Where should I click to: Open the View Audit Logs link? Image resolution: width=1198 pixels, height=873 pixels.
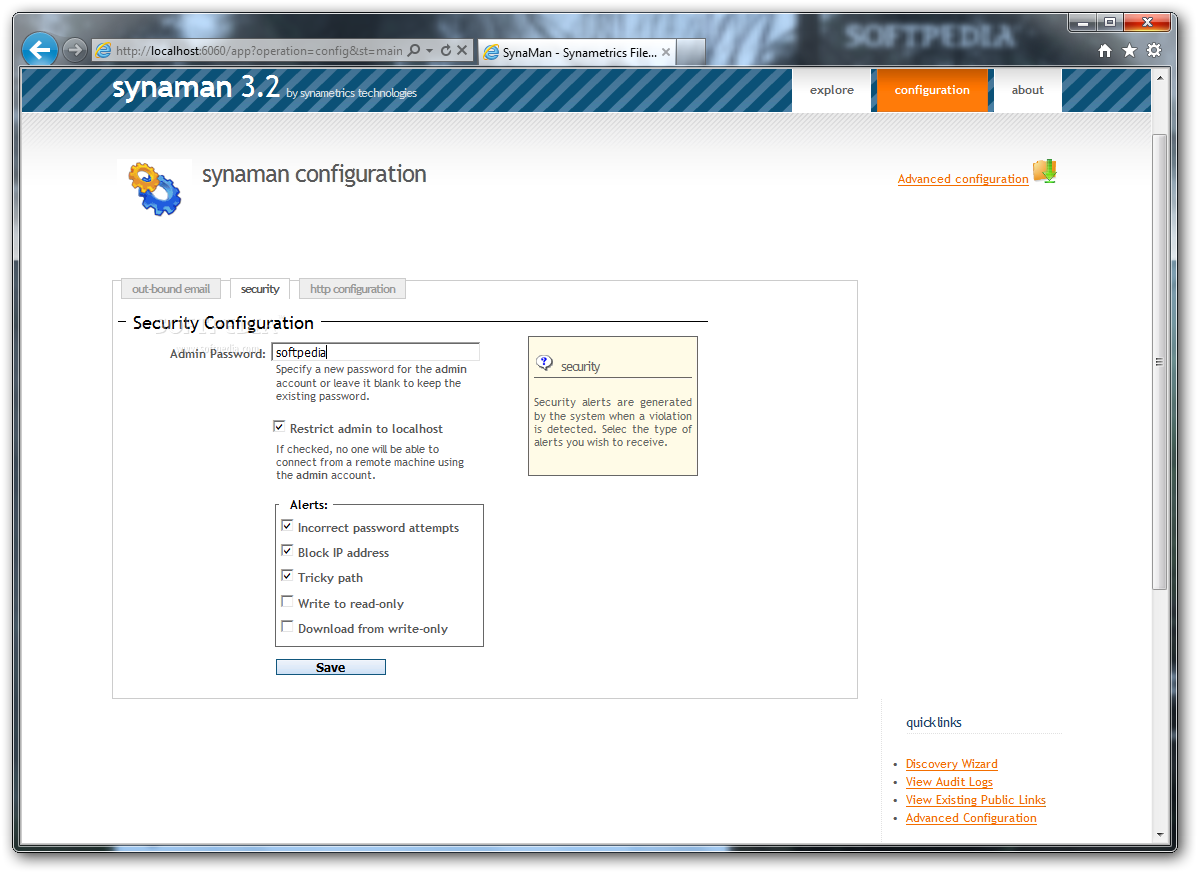point(949,782)
